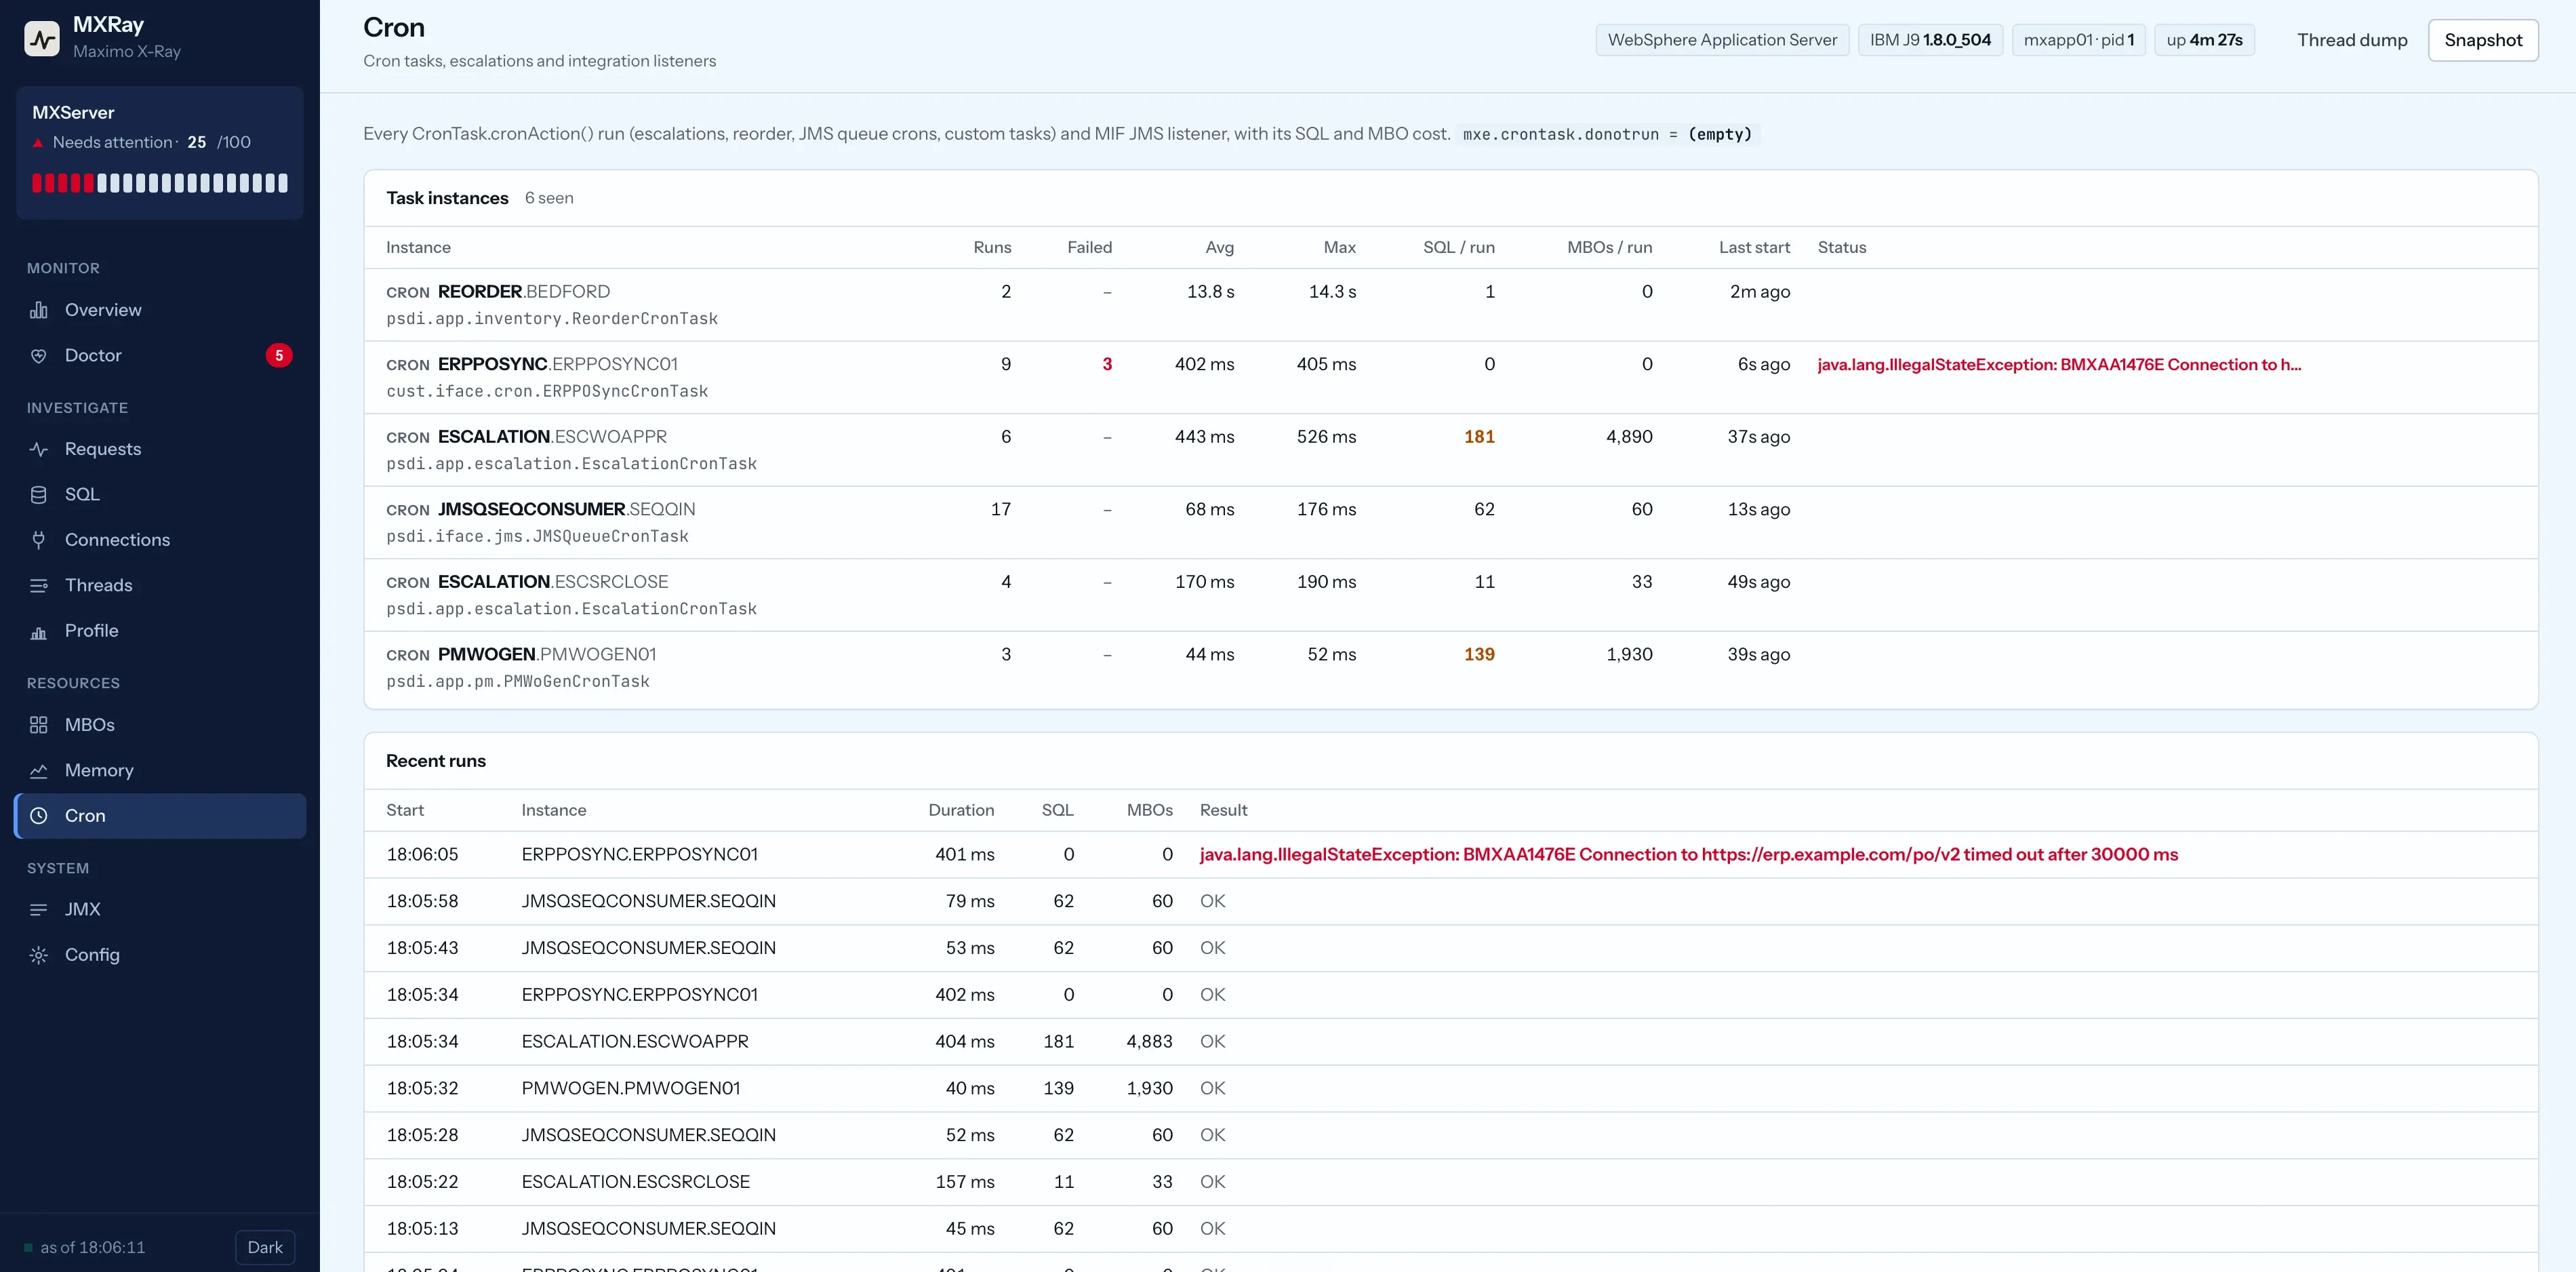Open the Overview page label
The width and height of the screenshot is (2576, 1272).
103,310
